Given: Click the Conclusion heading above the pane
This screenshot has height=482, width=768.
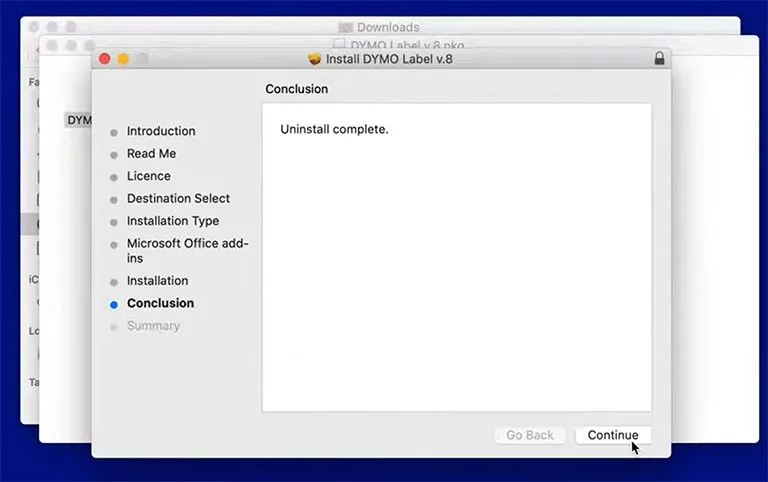Looking at the screenshot, I should 297,89.
